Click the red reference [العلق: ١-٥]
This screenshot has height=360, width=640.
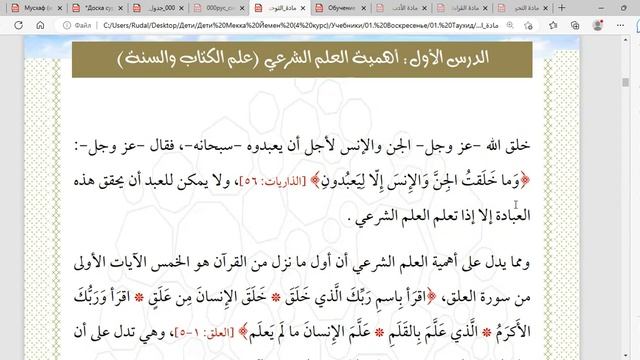[204, 333]
